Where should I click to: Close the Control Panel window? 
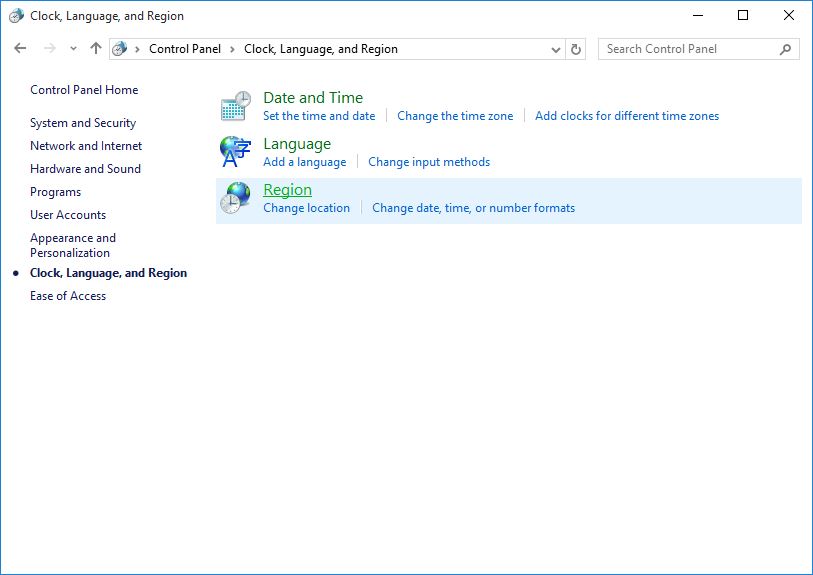789,16
